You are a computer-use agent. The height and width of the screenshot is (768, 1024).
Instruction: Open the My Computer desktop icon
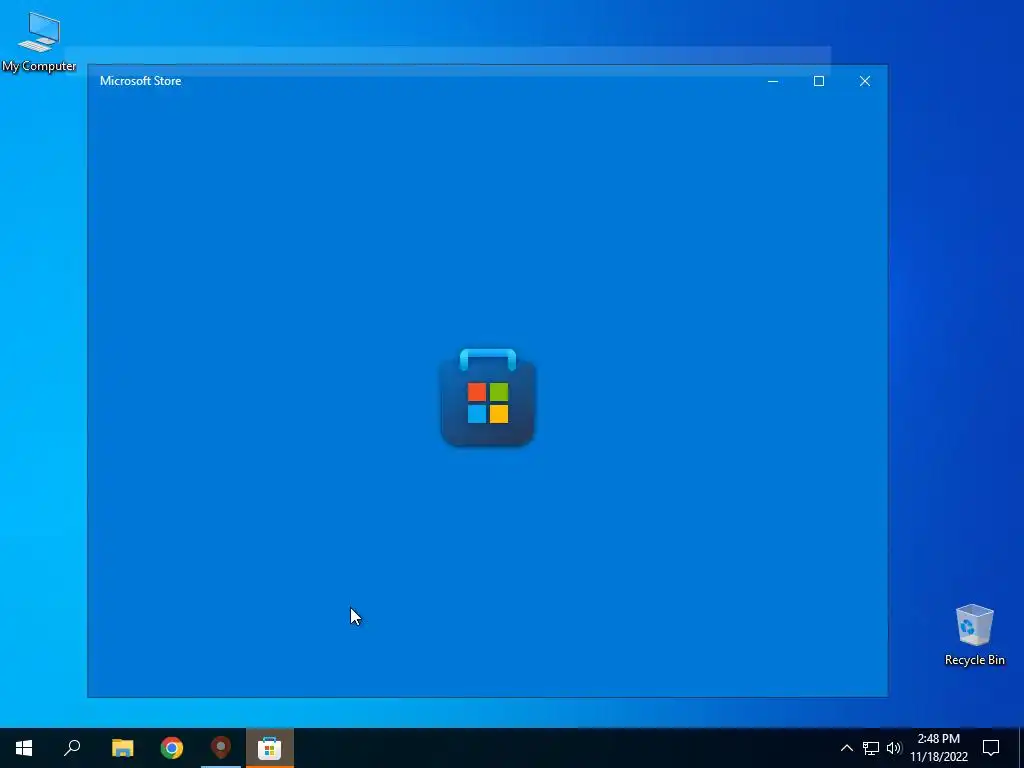point(39,42)
